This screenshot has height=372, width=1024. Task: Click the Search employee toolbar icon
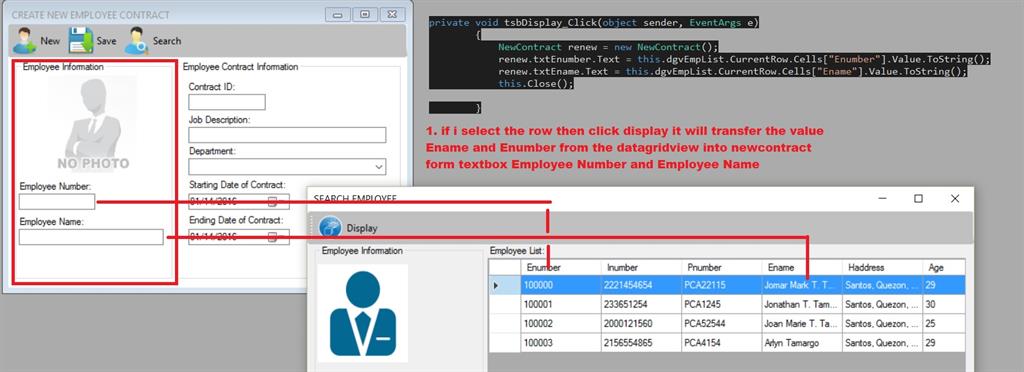click(136, 40)
